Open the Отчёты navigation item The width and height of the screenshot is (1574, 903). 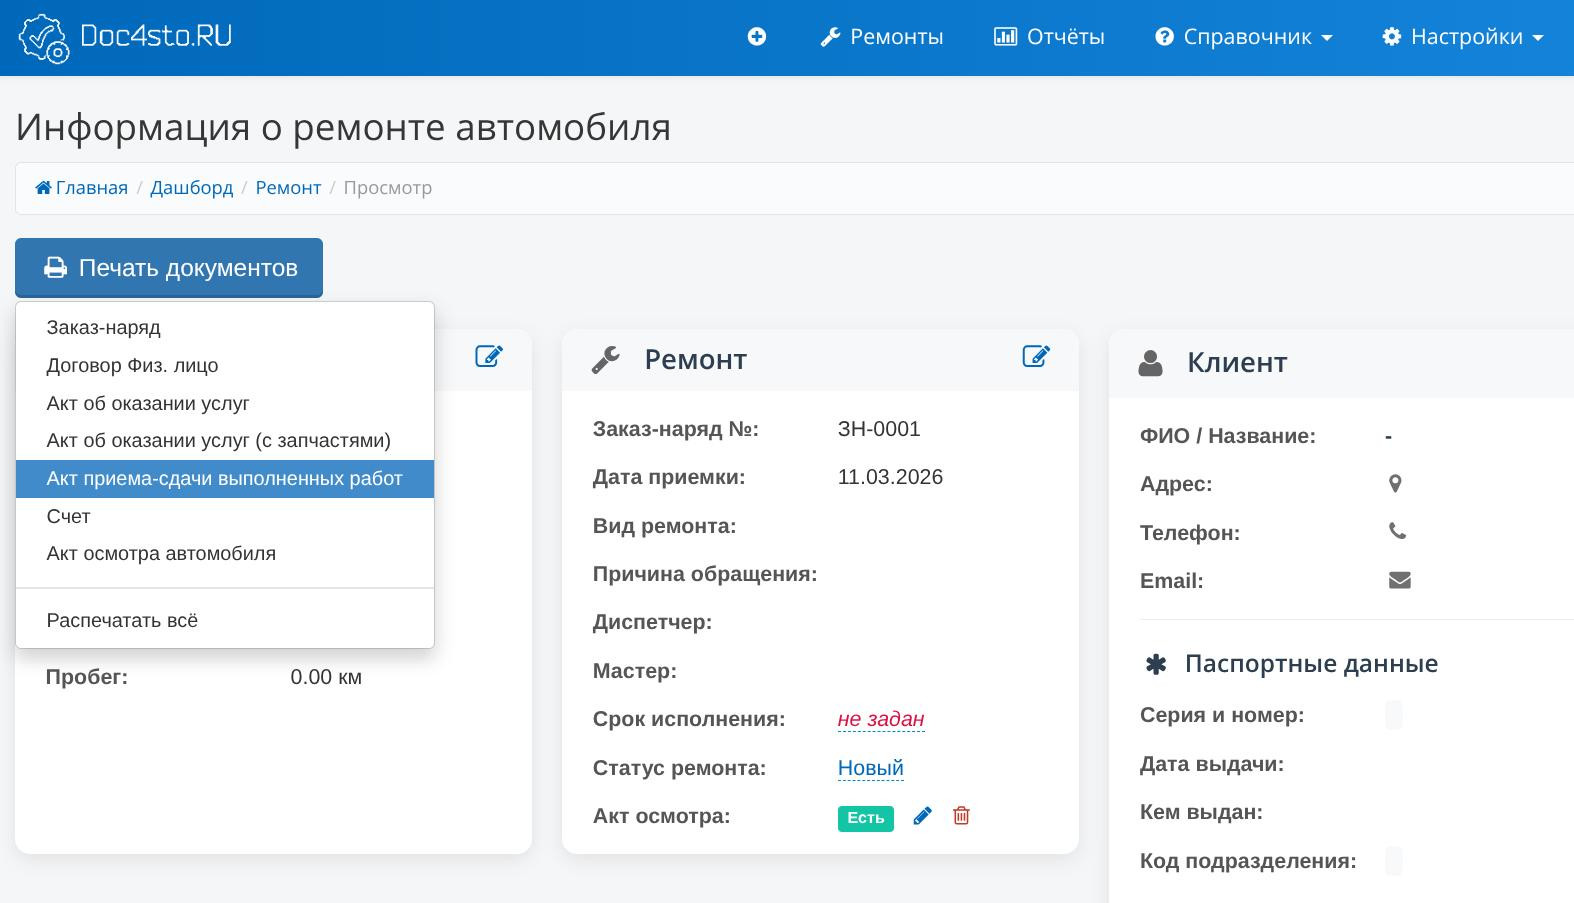tap(1049, 37)
